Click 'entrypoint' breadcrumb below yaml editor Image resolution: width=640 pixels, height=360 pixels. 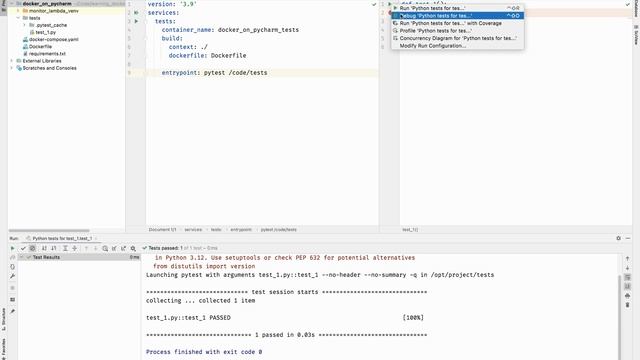click(241, 230)
